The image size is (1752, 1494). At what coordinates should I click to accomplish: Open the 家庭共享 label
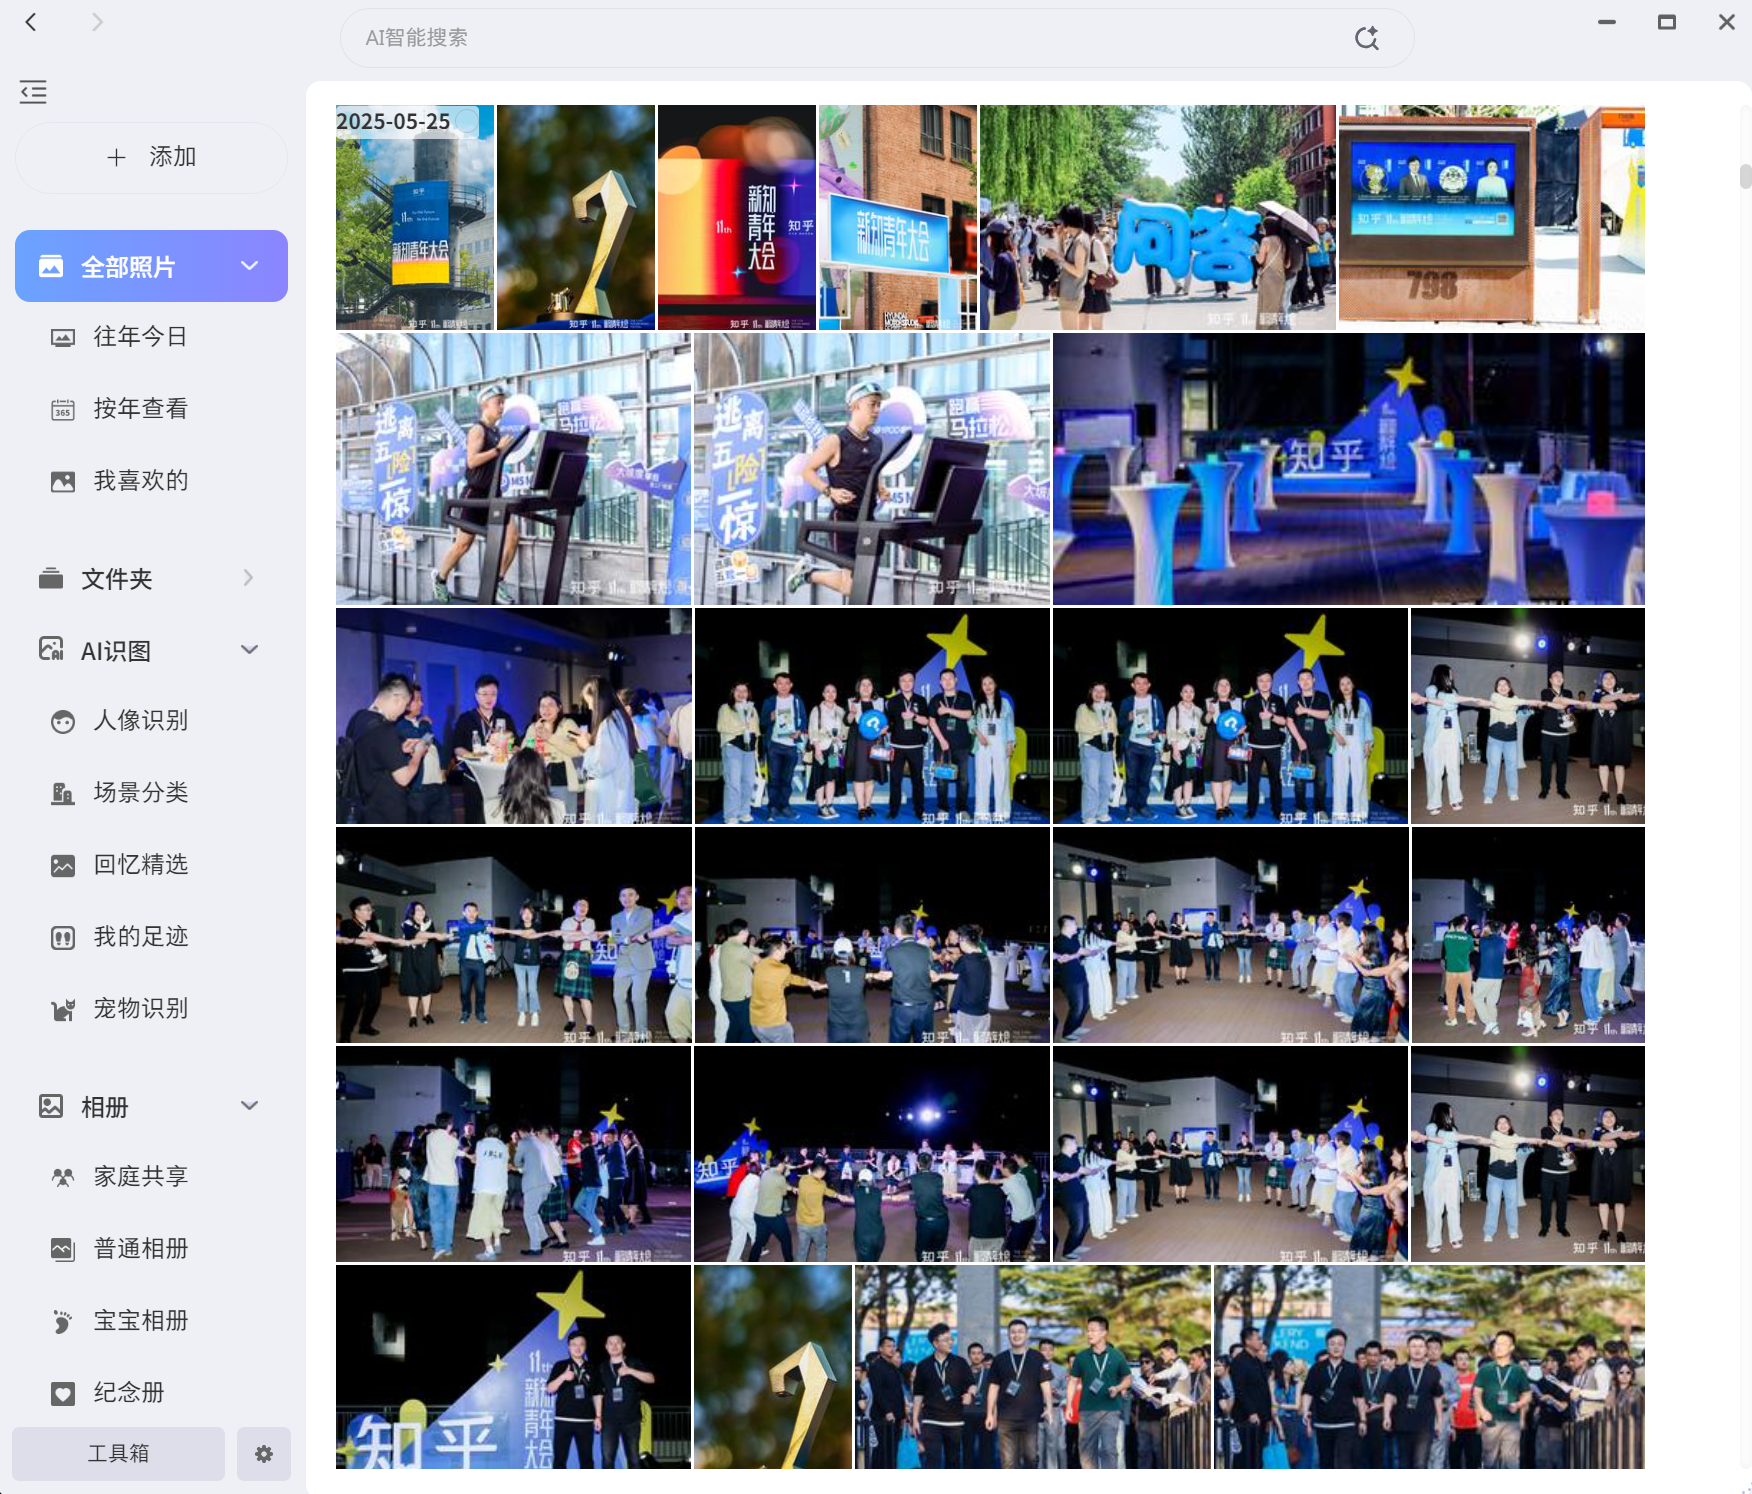(x=141, y=1177)
